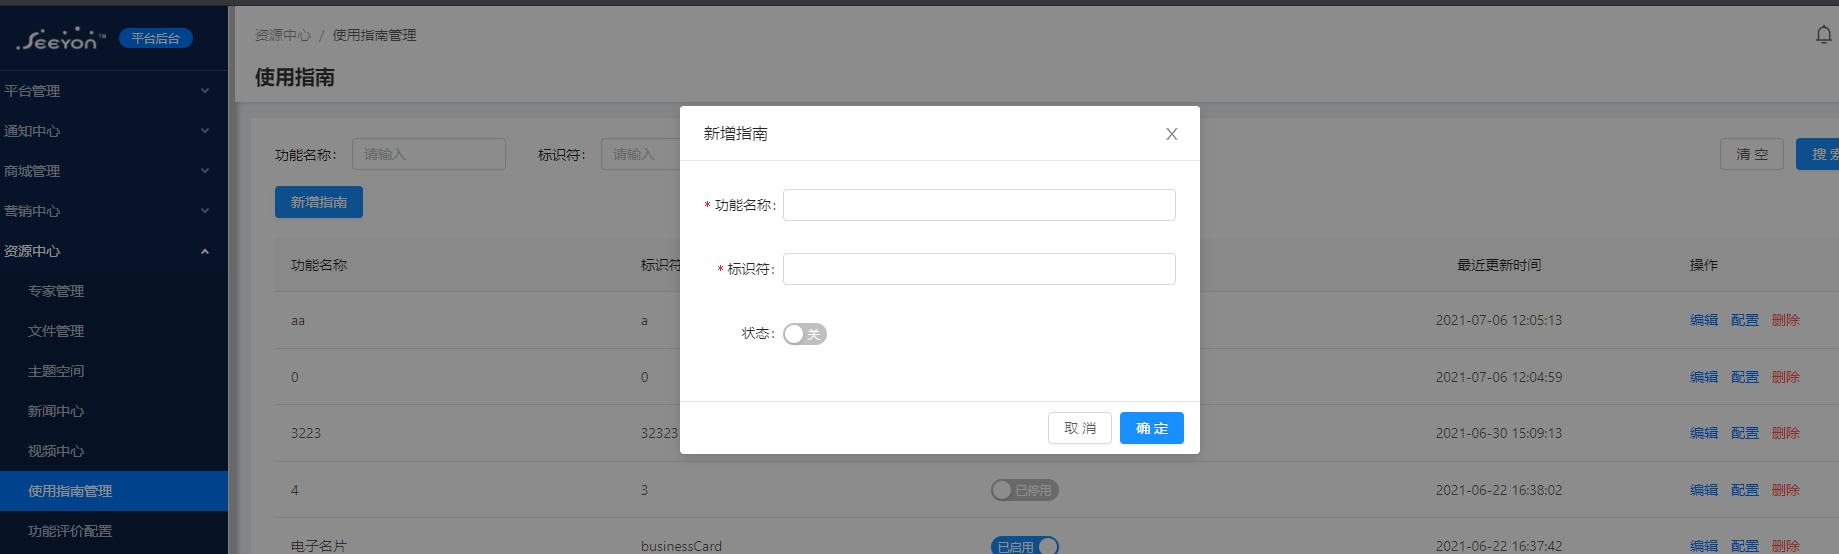Expand 营销中心 sidebar menu
1839x554 pixels.
(114, 211)
